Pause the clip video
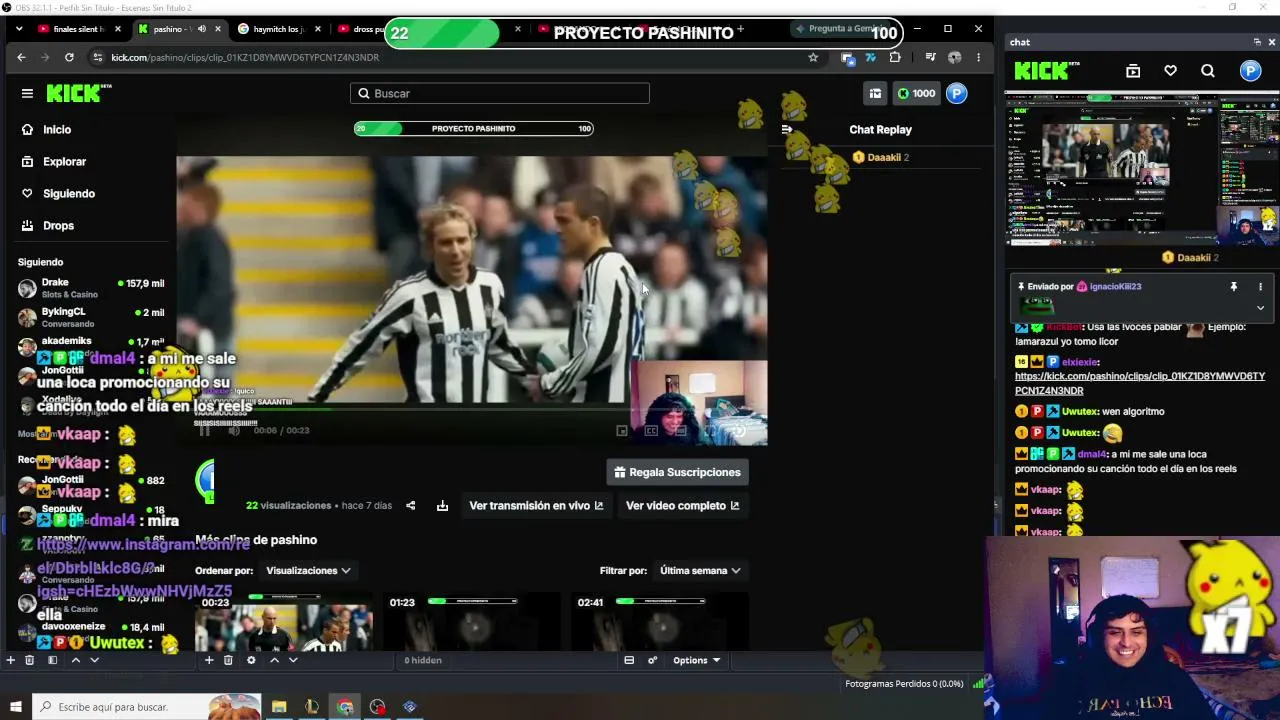The height and width of the screenshot is (720, 1280). pyautogui.click(x=204, y=430)
